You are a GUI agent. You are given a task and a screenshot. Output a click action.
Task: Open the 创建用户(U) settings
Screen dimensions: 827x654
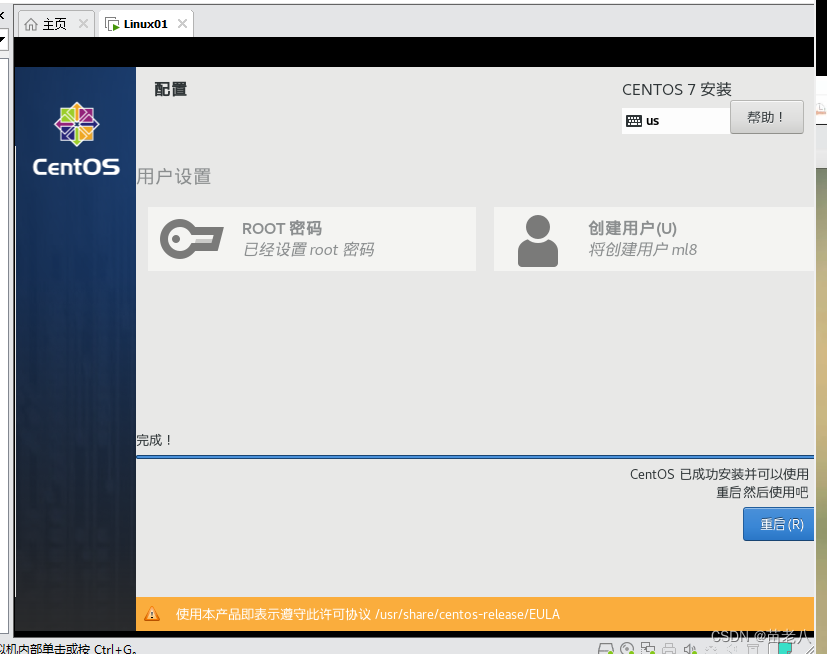(x=654, y=239)
